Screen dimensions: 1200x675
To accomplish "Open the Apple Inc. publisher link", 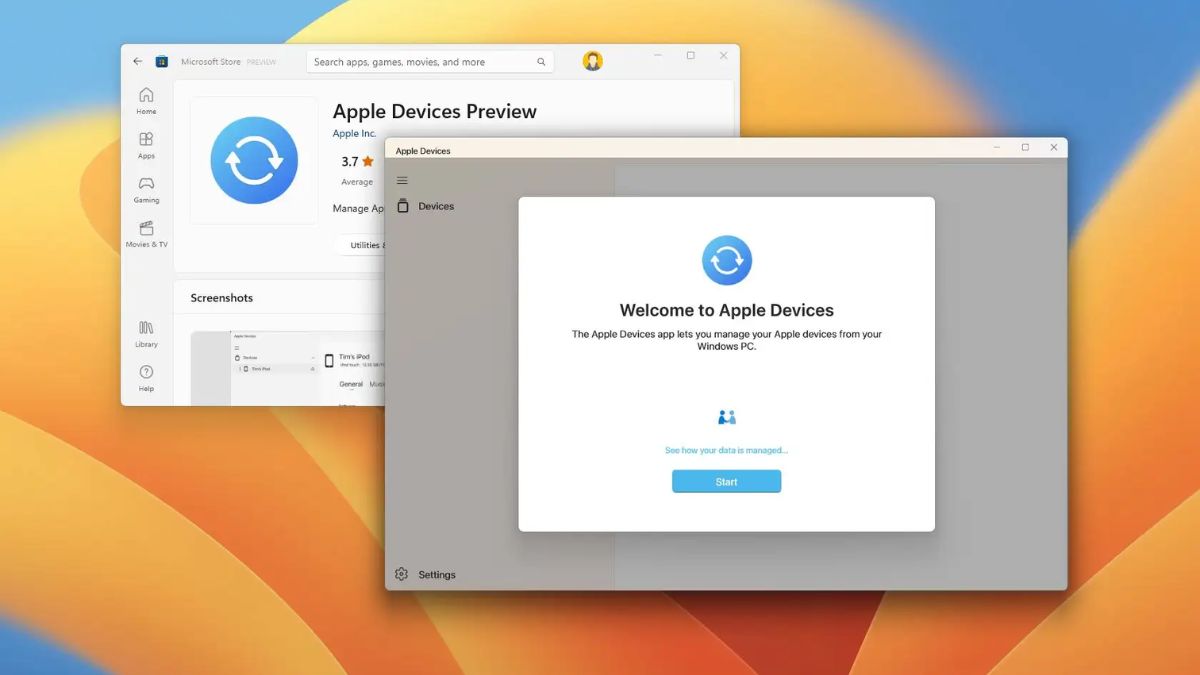I will (x=354, y=134).
